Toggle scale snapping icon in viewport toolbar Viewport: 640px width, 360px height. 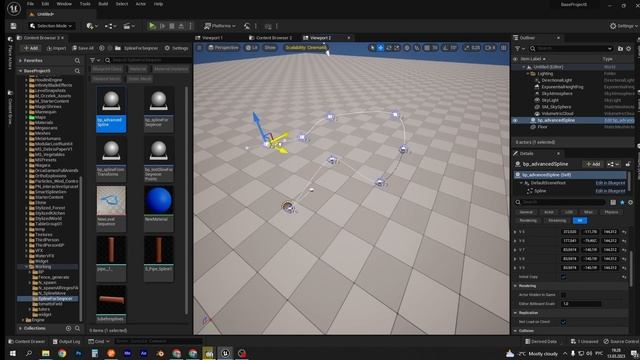pos(467,48)
